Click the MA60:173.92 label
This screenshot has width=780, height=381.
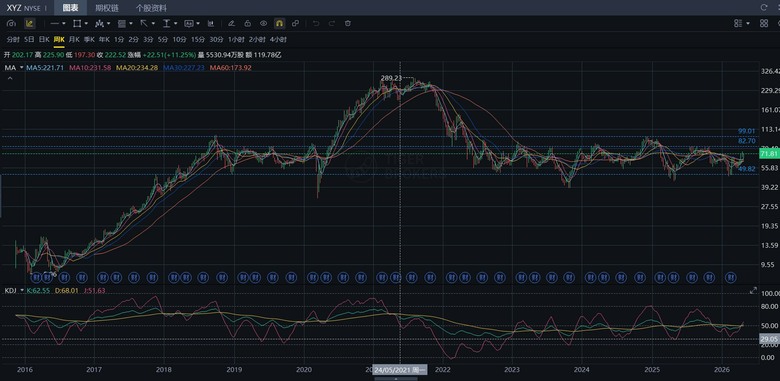231,67
